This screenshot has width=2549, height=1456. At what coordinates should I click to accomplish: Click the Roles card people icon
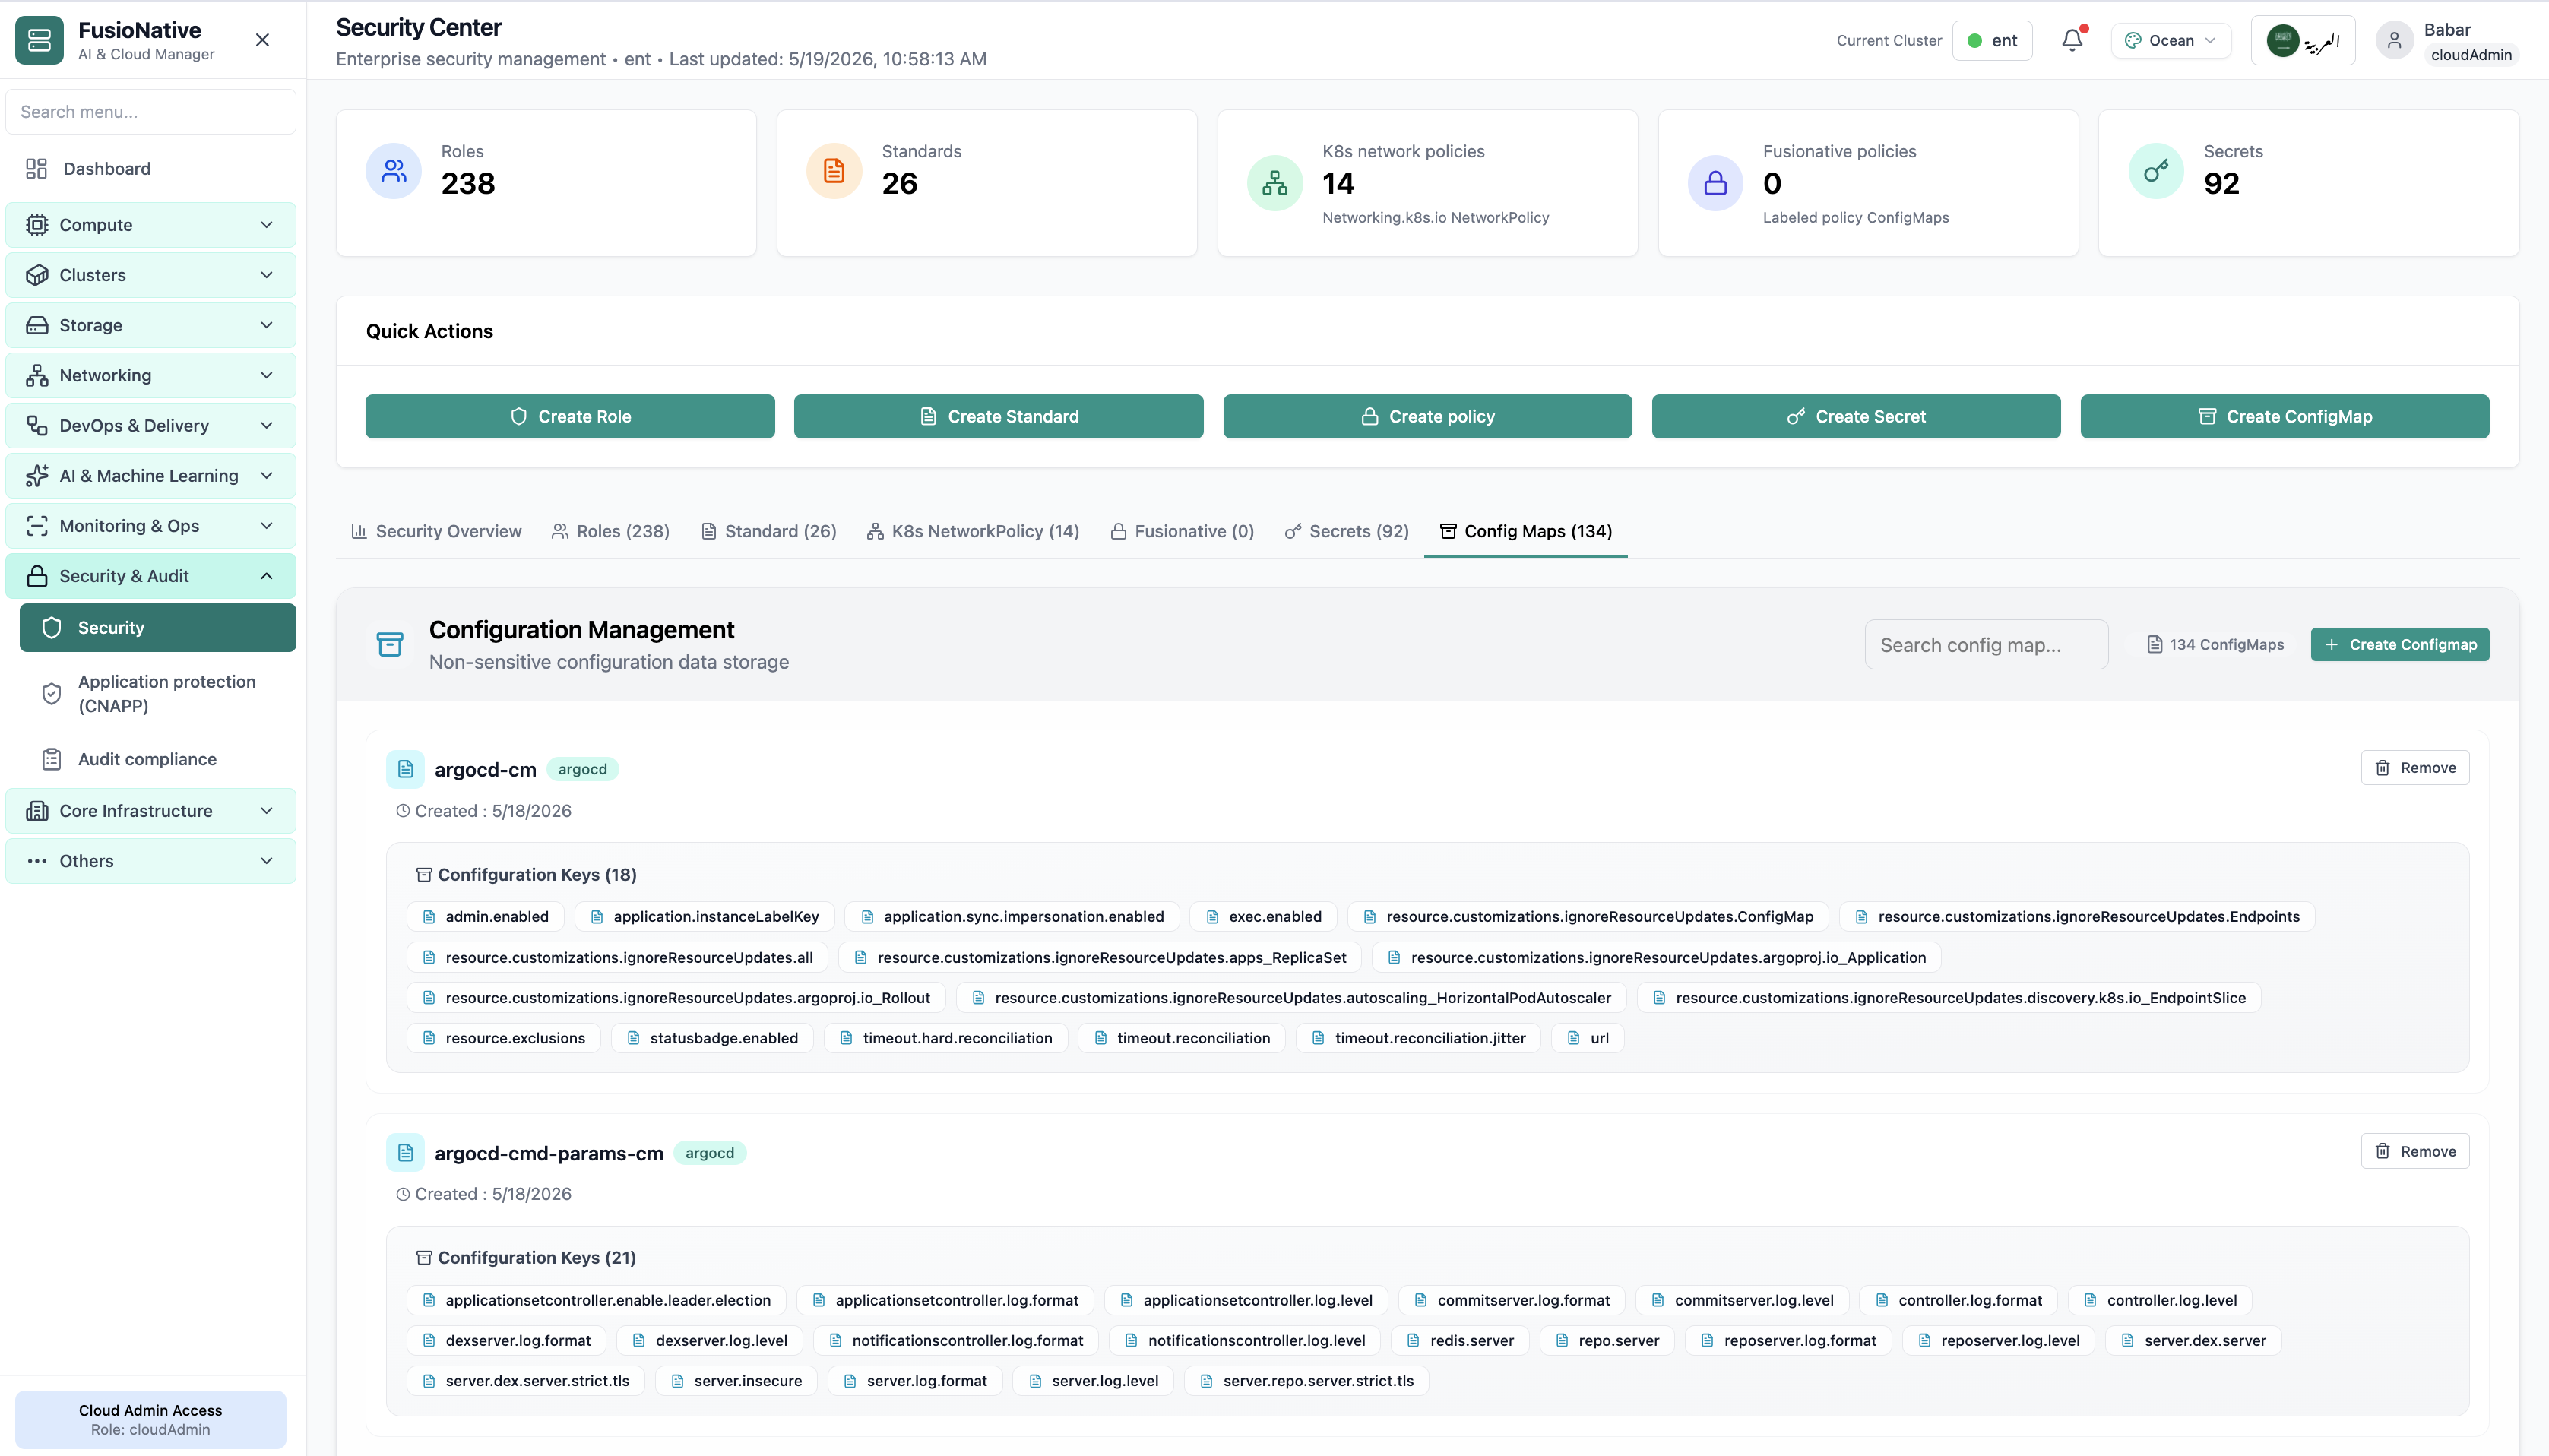coord(393,171)
